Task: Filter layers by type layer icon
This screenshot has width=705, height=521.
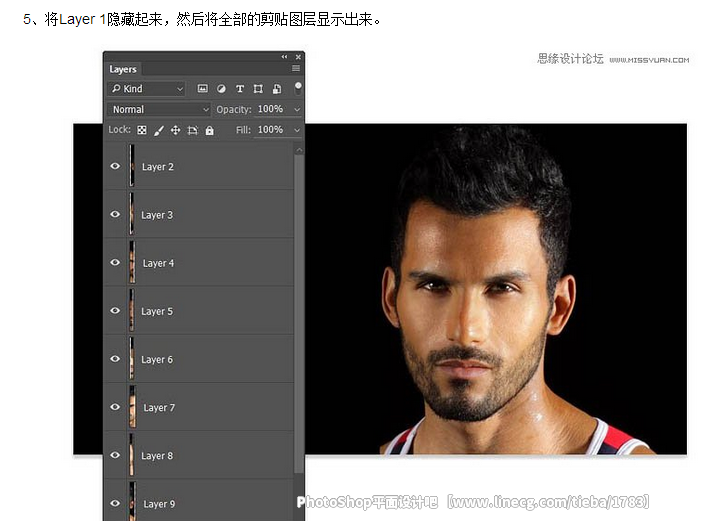Action: (x=240, y=89)
